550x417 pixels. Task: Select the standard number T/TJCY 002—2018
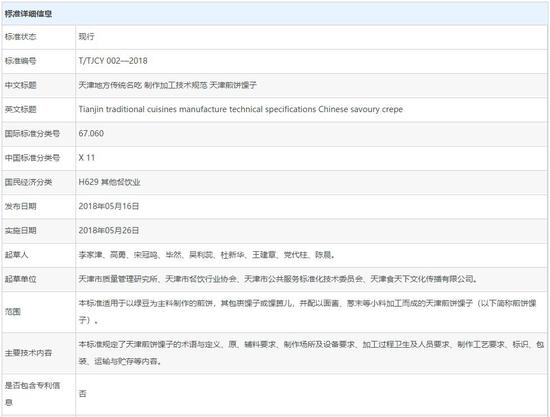pyautogui.click(x=113, y=61)
